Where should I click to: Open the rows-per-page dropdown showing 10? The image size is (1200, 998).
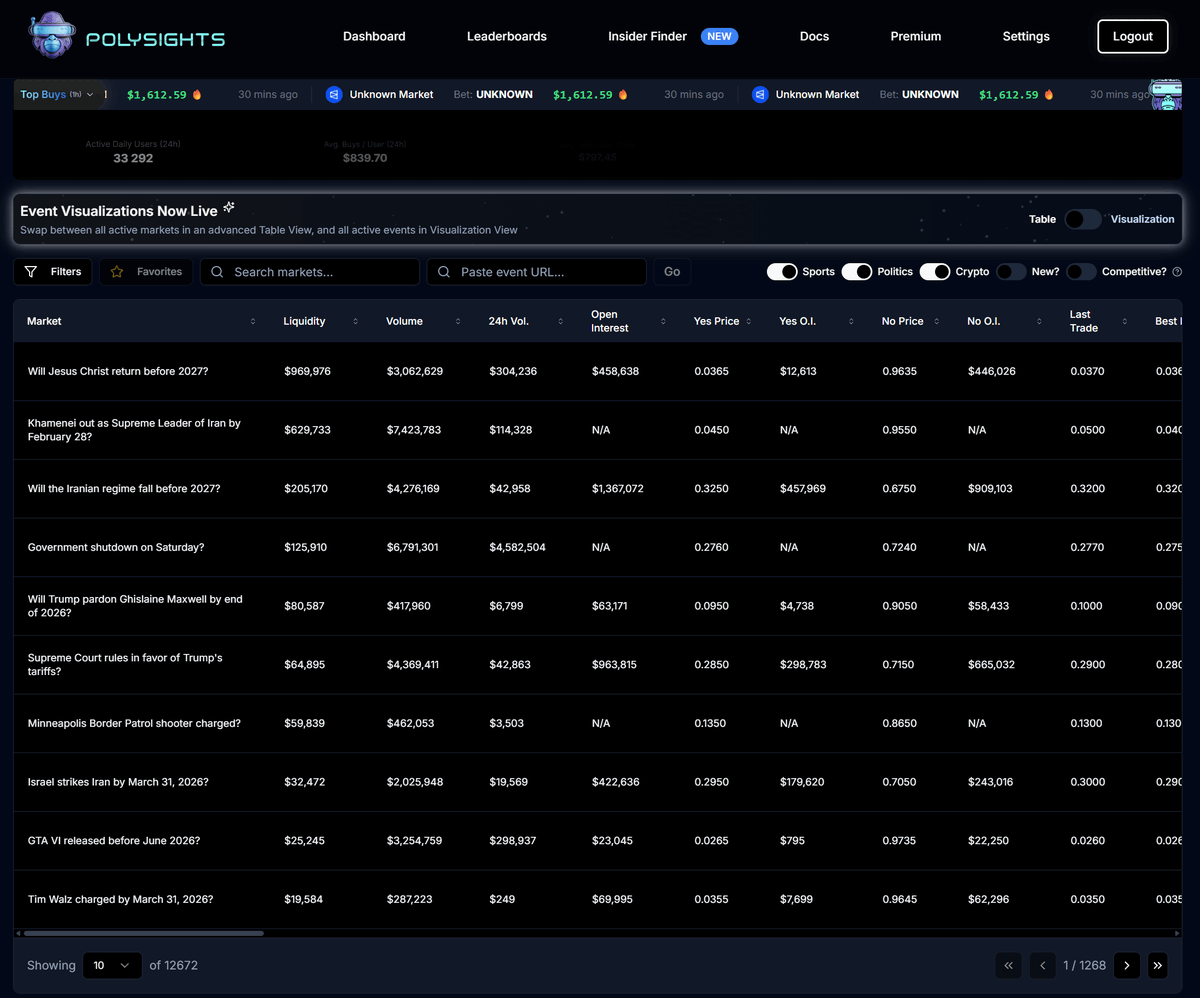point(112,965)
